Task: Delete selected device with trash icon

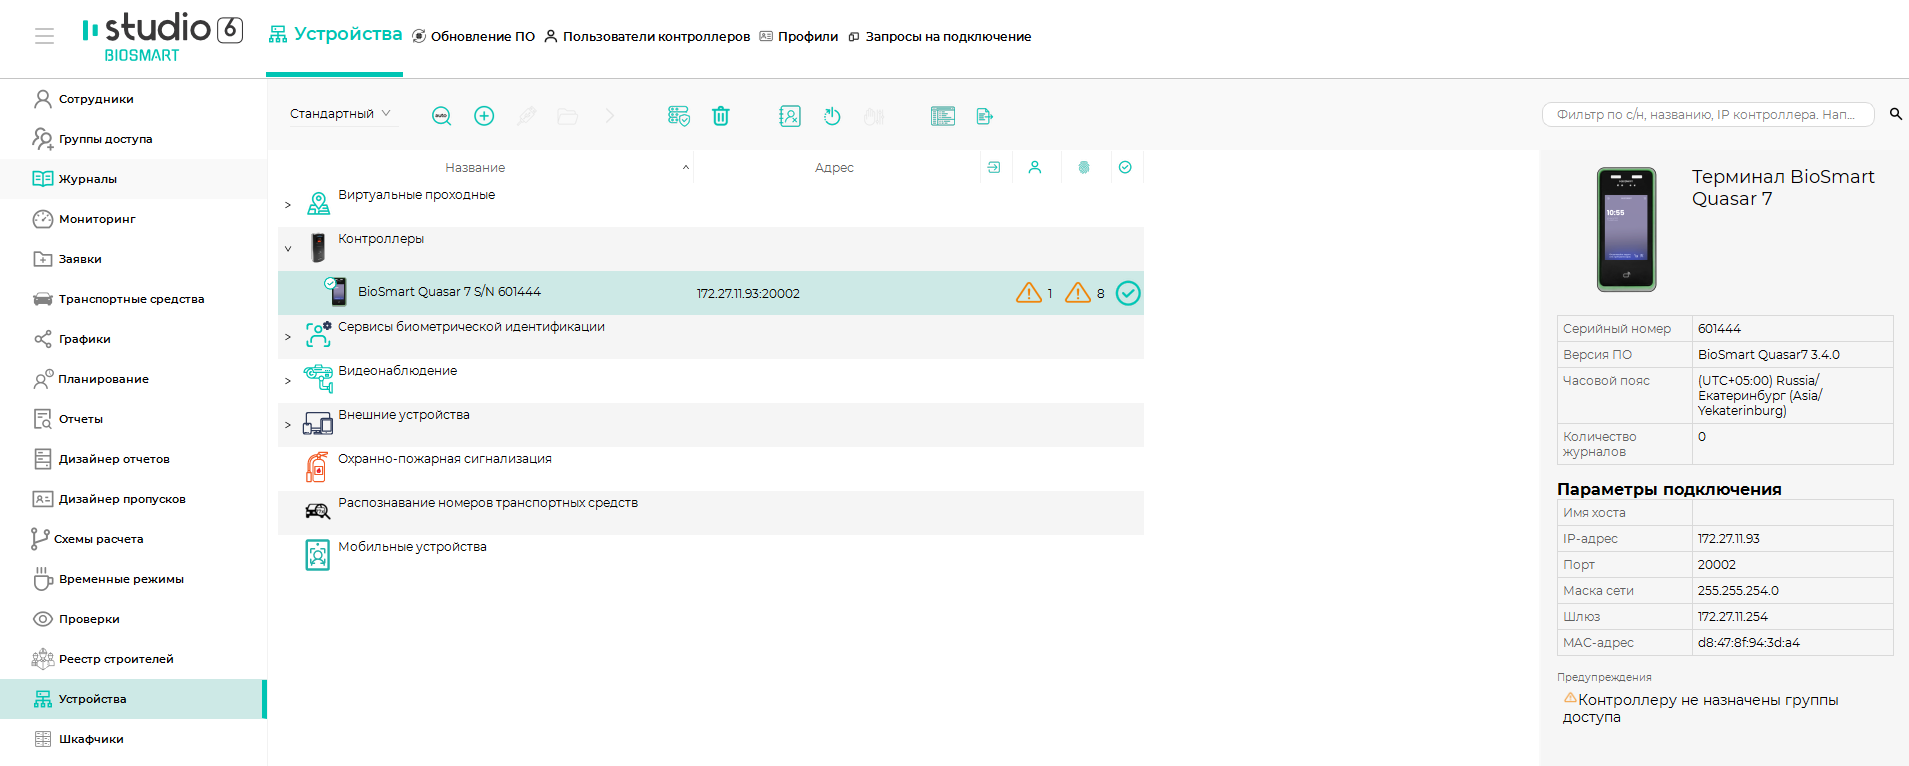Action: pyautogui.click(x=720, y=116)
